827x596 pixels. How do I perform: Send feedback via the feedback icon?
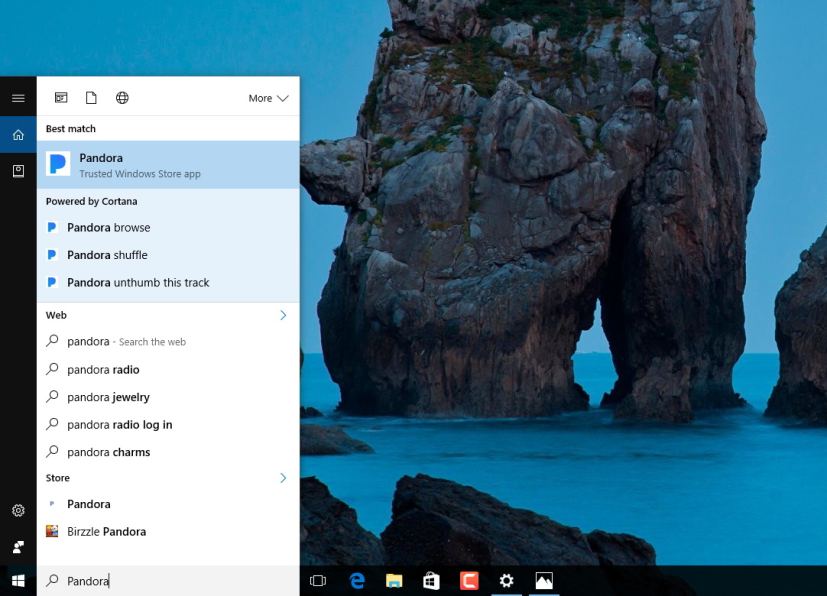tap(17, 546)
